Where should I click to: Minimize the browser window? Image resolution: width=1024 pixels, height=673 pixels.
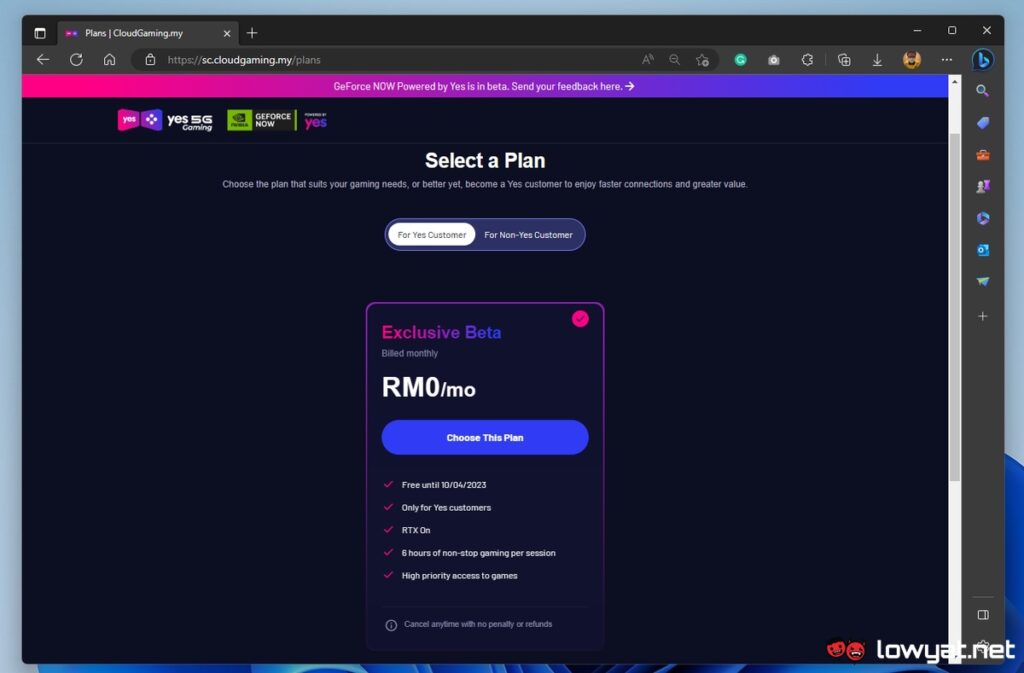(917, 31)
